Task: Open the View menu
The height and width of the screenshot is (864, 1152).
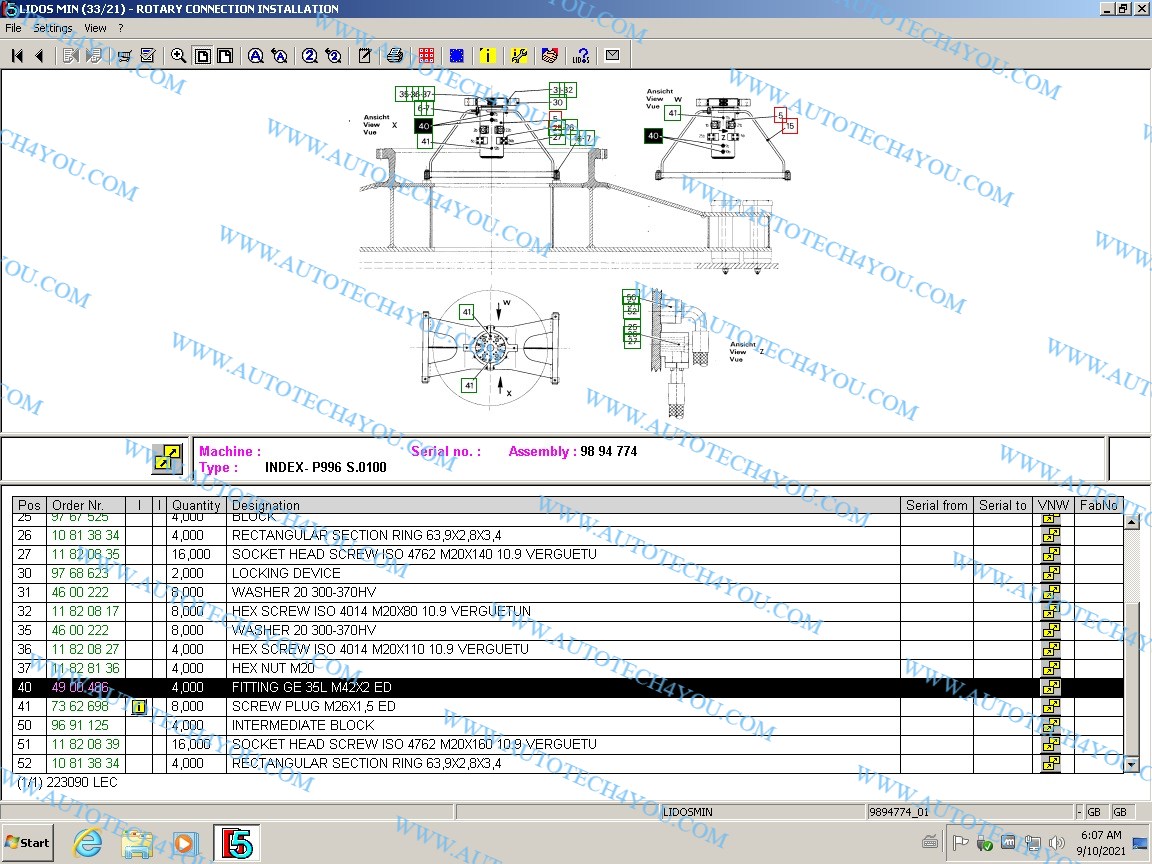Action: [95, 28]
